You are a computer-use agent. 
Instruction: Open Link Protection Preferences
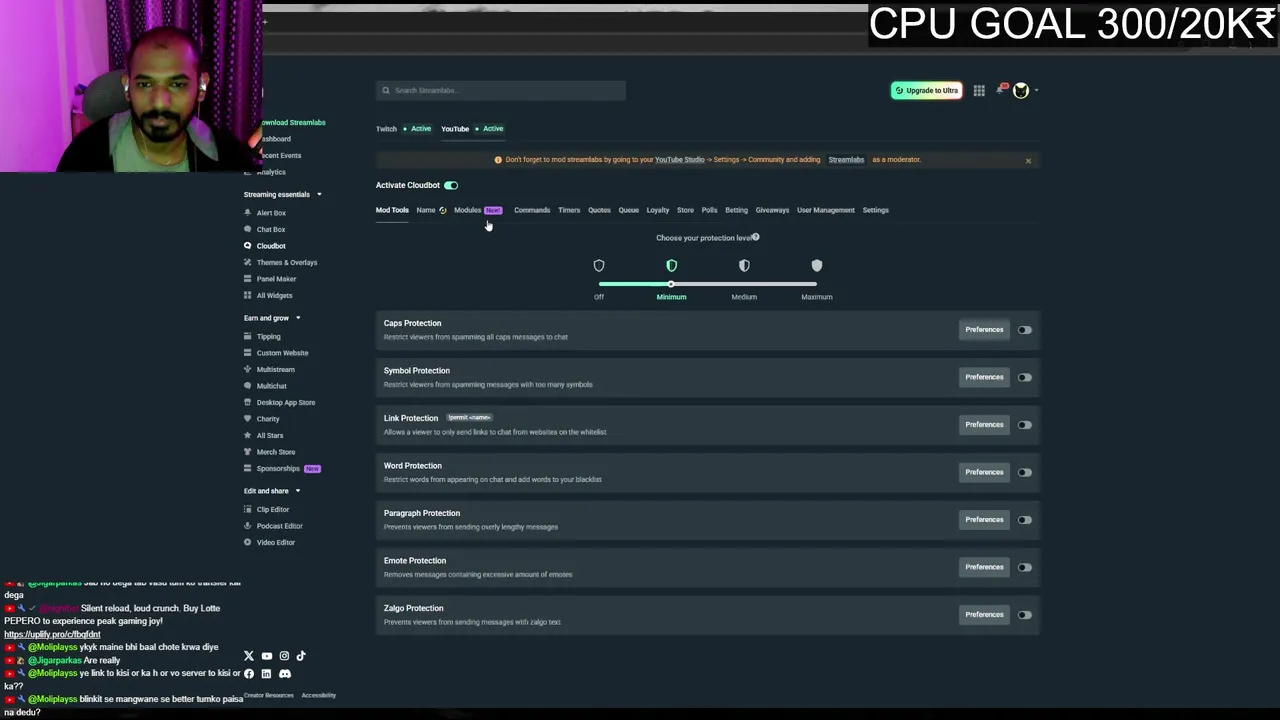(984, 425)
